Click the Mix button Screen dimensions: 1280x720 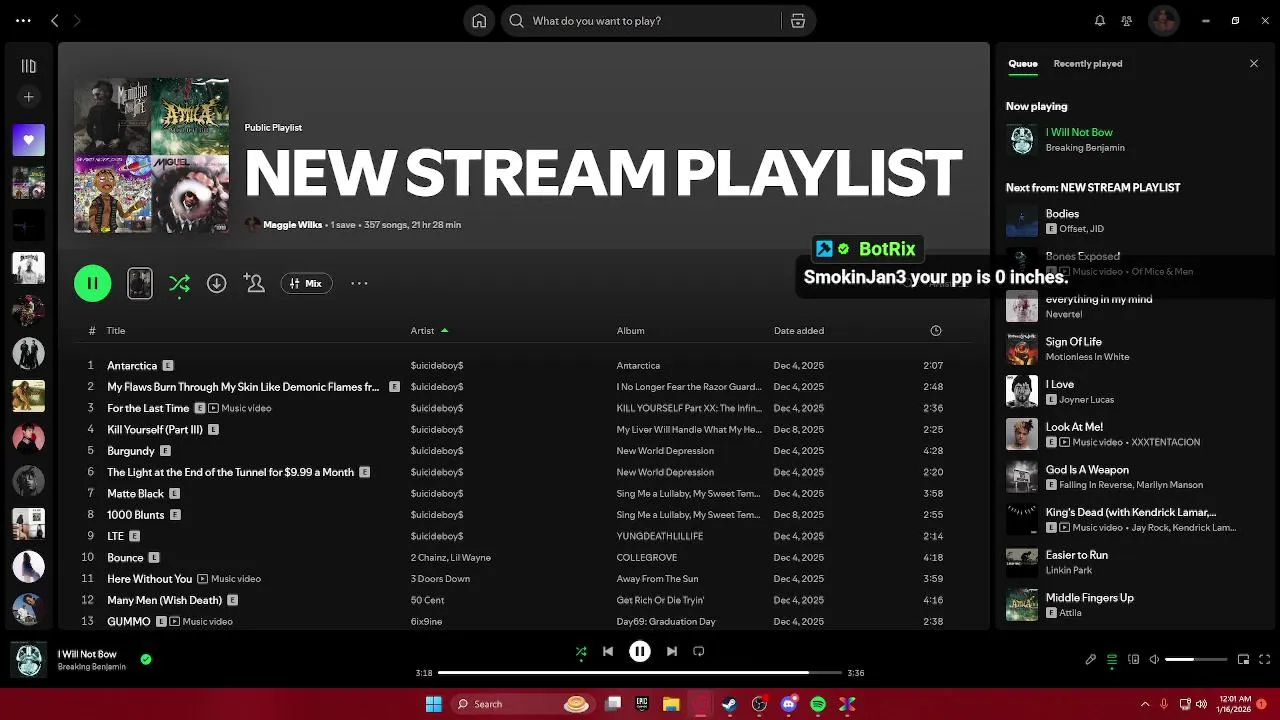(x=306, y=283)
